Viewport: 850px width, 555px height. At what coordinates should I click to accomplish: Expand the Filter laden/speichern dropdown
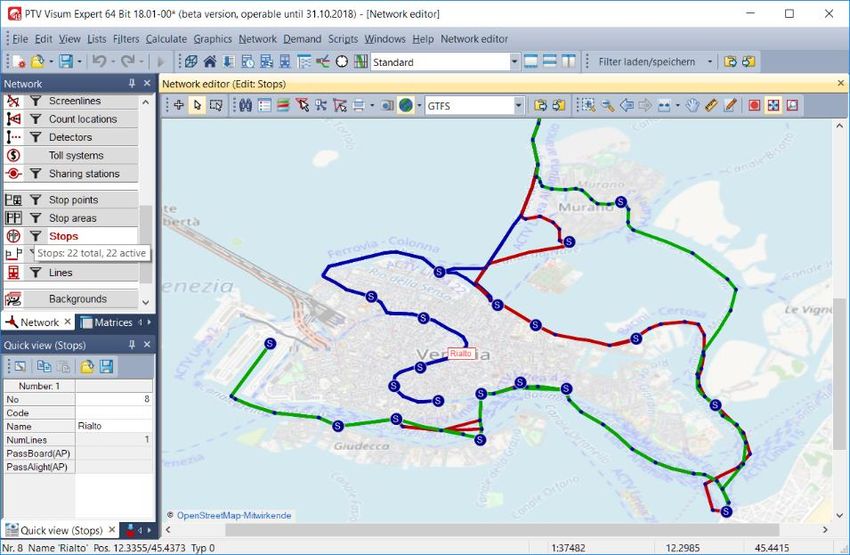(x=710, y=62)
